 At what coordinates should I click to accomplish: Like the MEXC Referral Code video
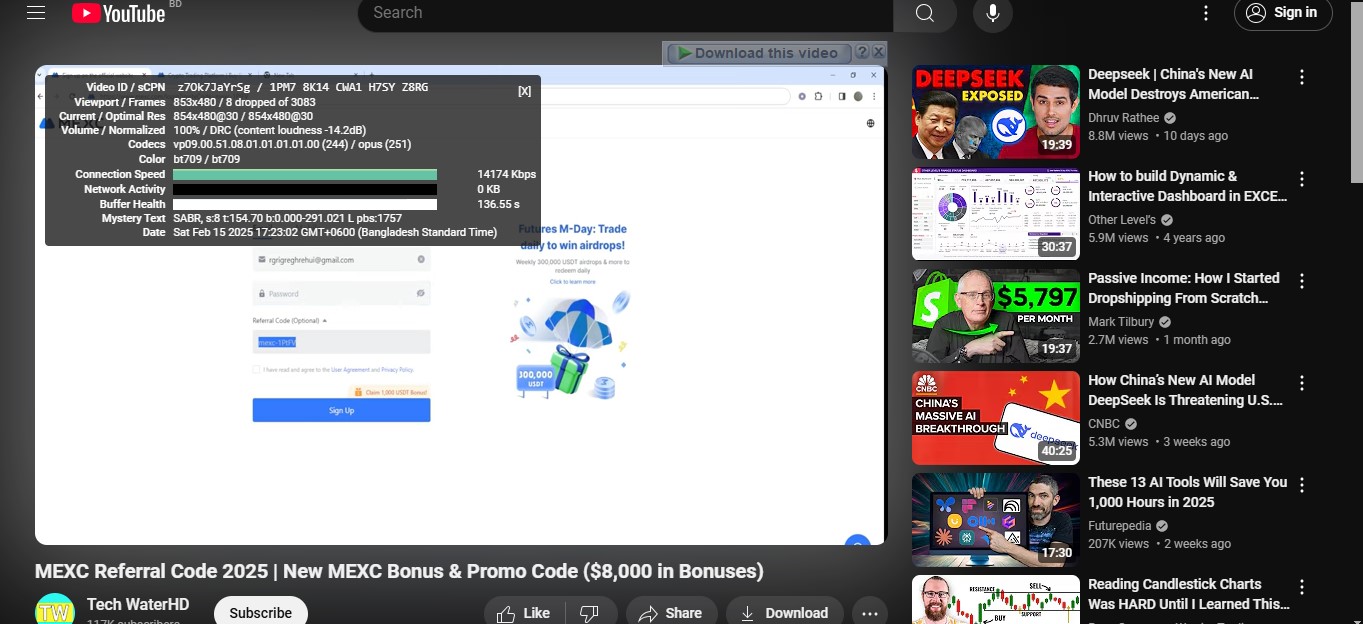tap(524, 612)
